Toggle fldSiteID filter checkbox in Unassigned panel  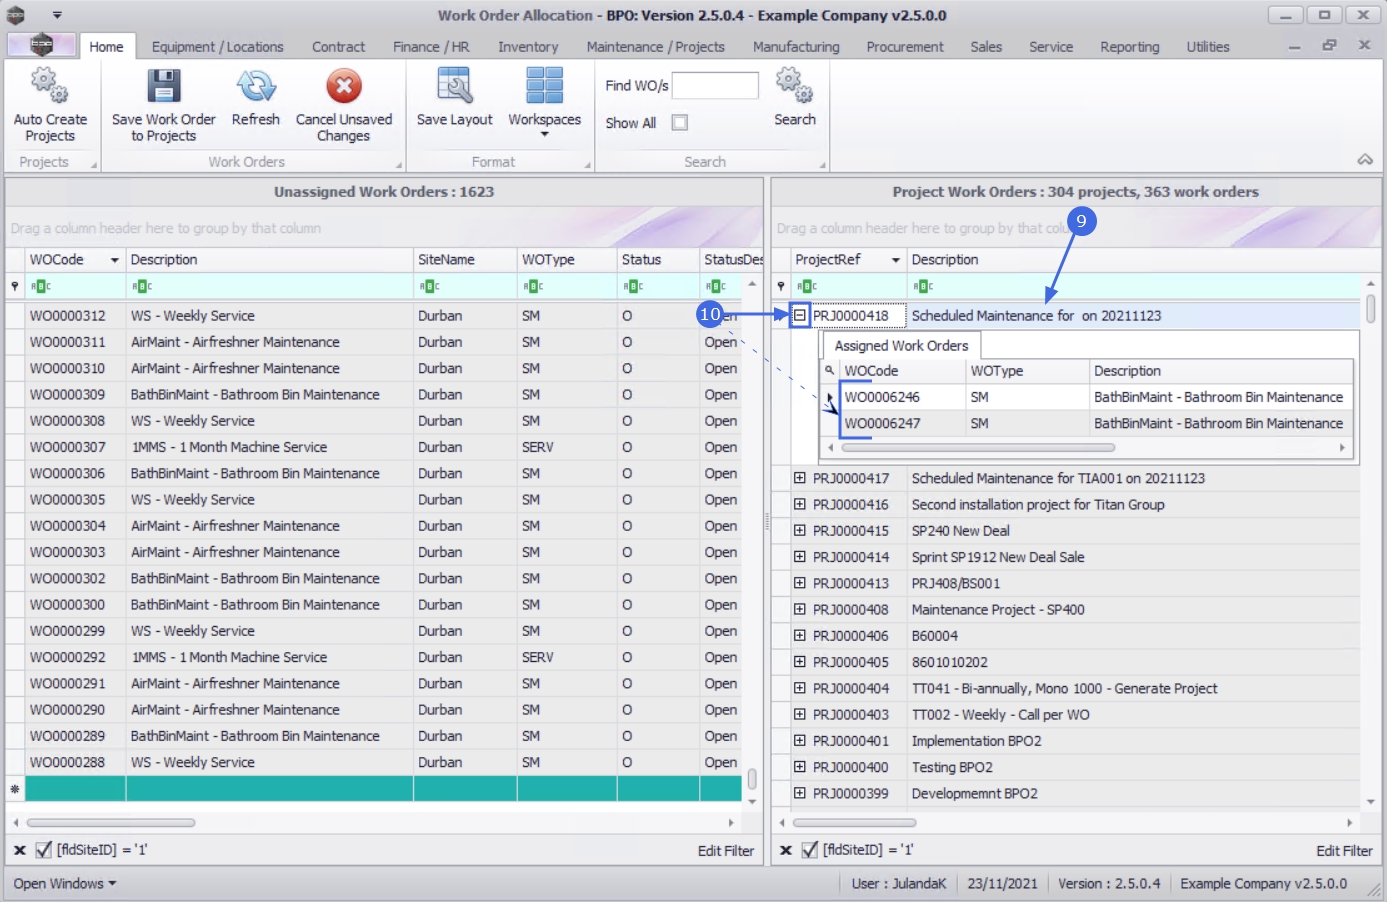[43, 850]
